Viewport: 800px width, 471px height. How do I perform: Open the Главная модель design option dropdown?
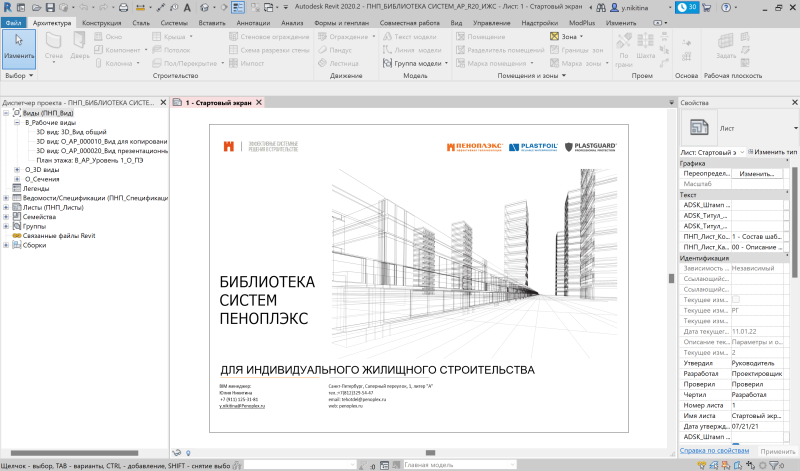[459, 465]
